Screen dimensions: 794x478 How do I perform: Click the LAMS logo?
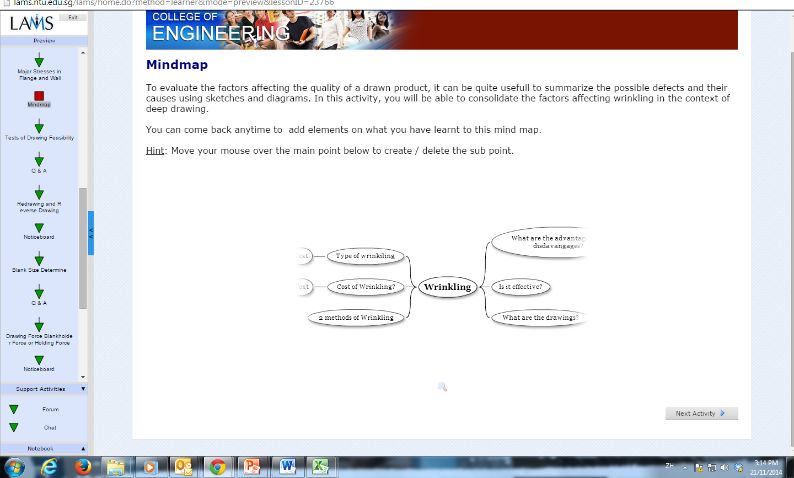point(31,23)
